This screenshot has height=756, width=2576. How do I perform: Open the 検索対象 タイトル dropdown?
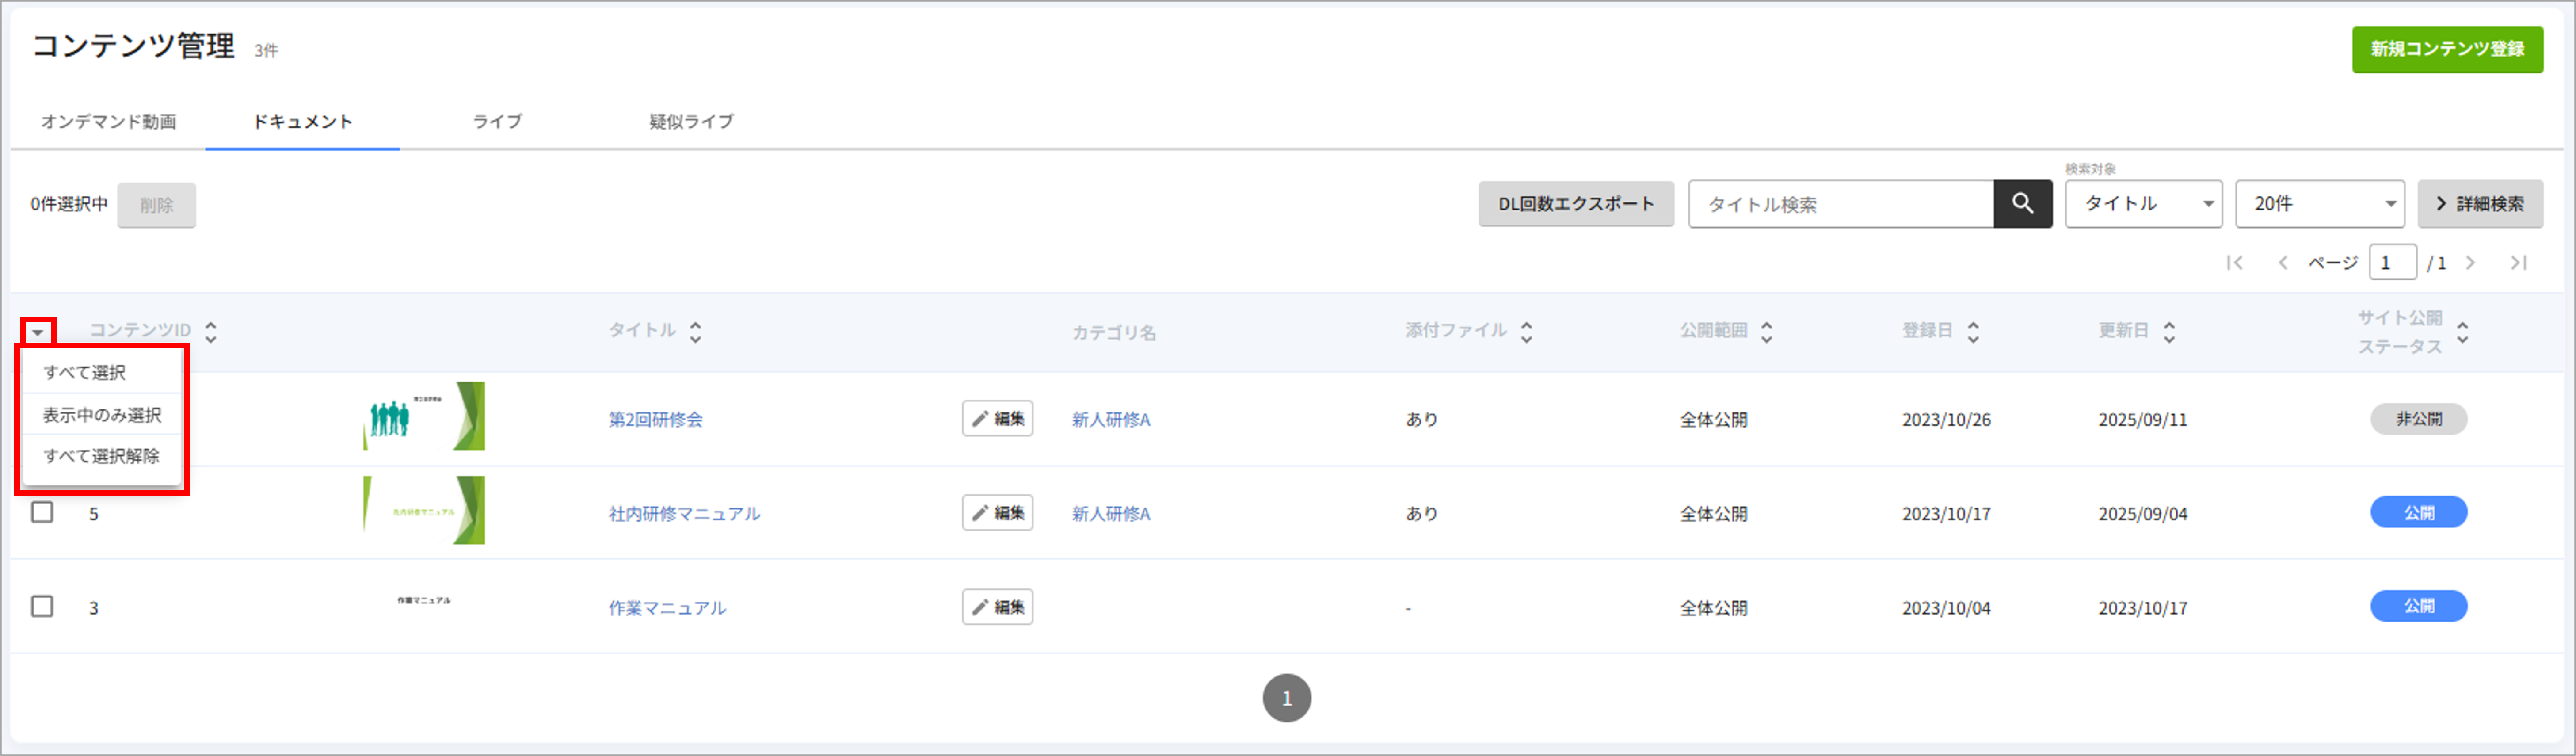[2144, 204]
